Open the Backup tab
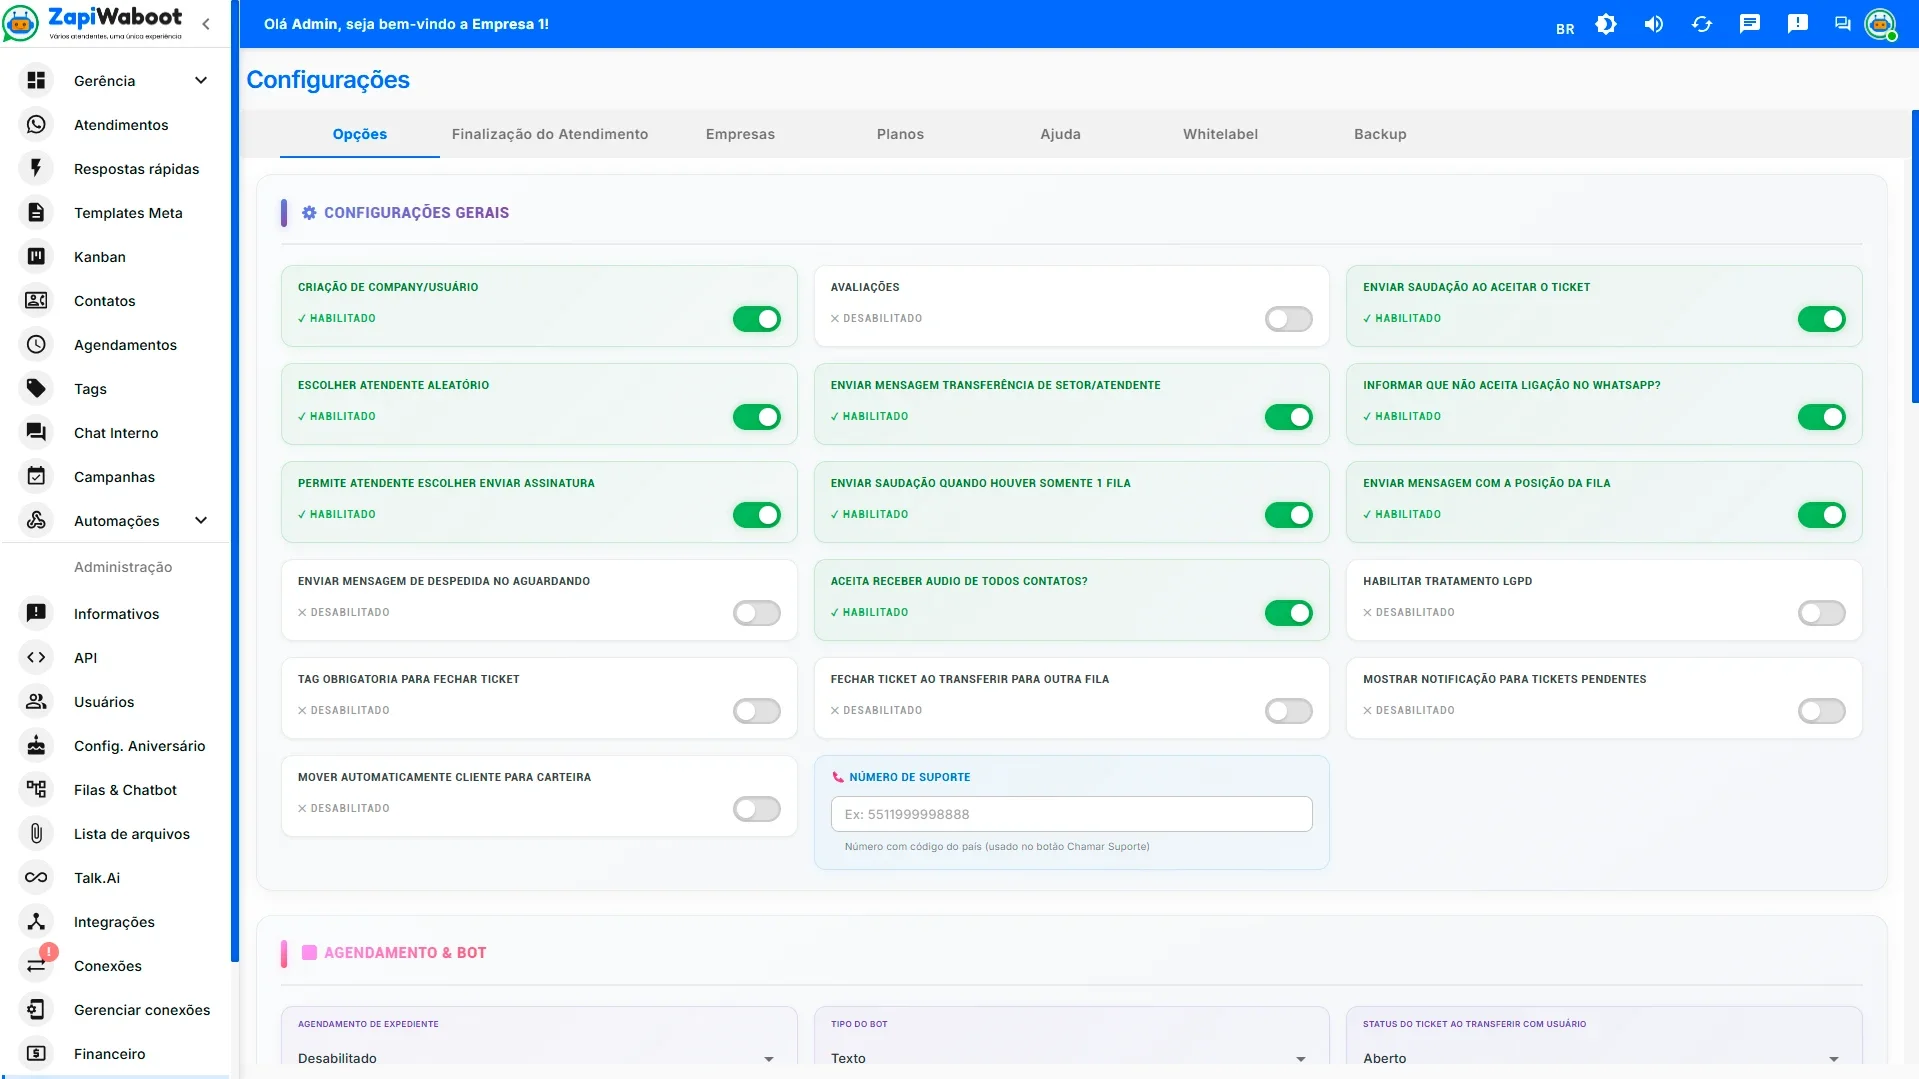Image resolution: width=1919 pixels, height=1079 pixels. pyautogui.click(x=1380, y=134)
